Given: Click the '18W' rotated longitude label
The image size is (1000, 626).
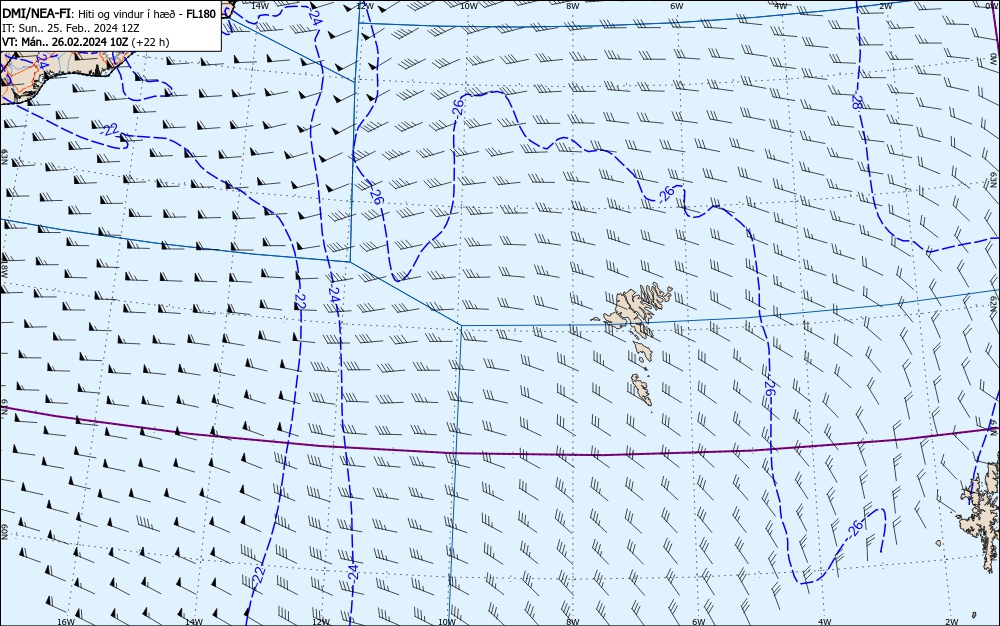Looking at the screenshot, I should [4, 269].
